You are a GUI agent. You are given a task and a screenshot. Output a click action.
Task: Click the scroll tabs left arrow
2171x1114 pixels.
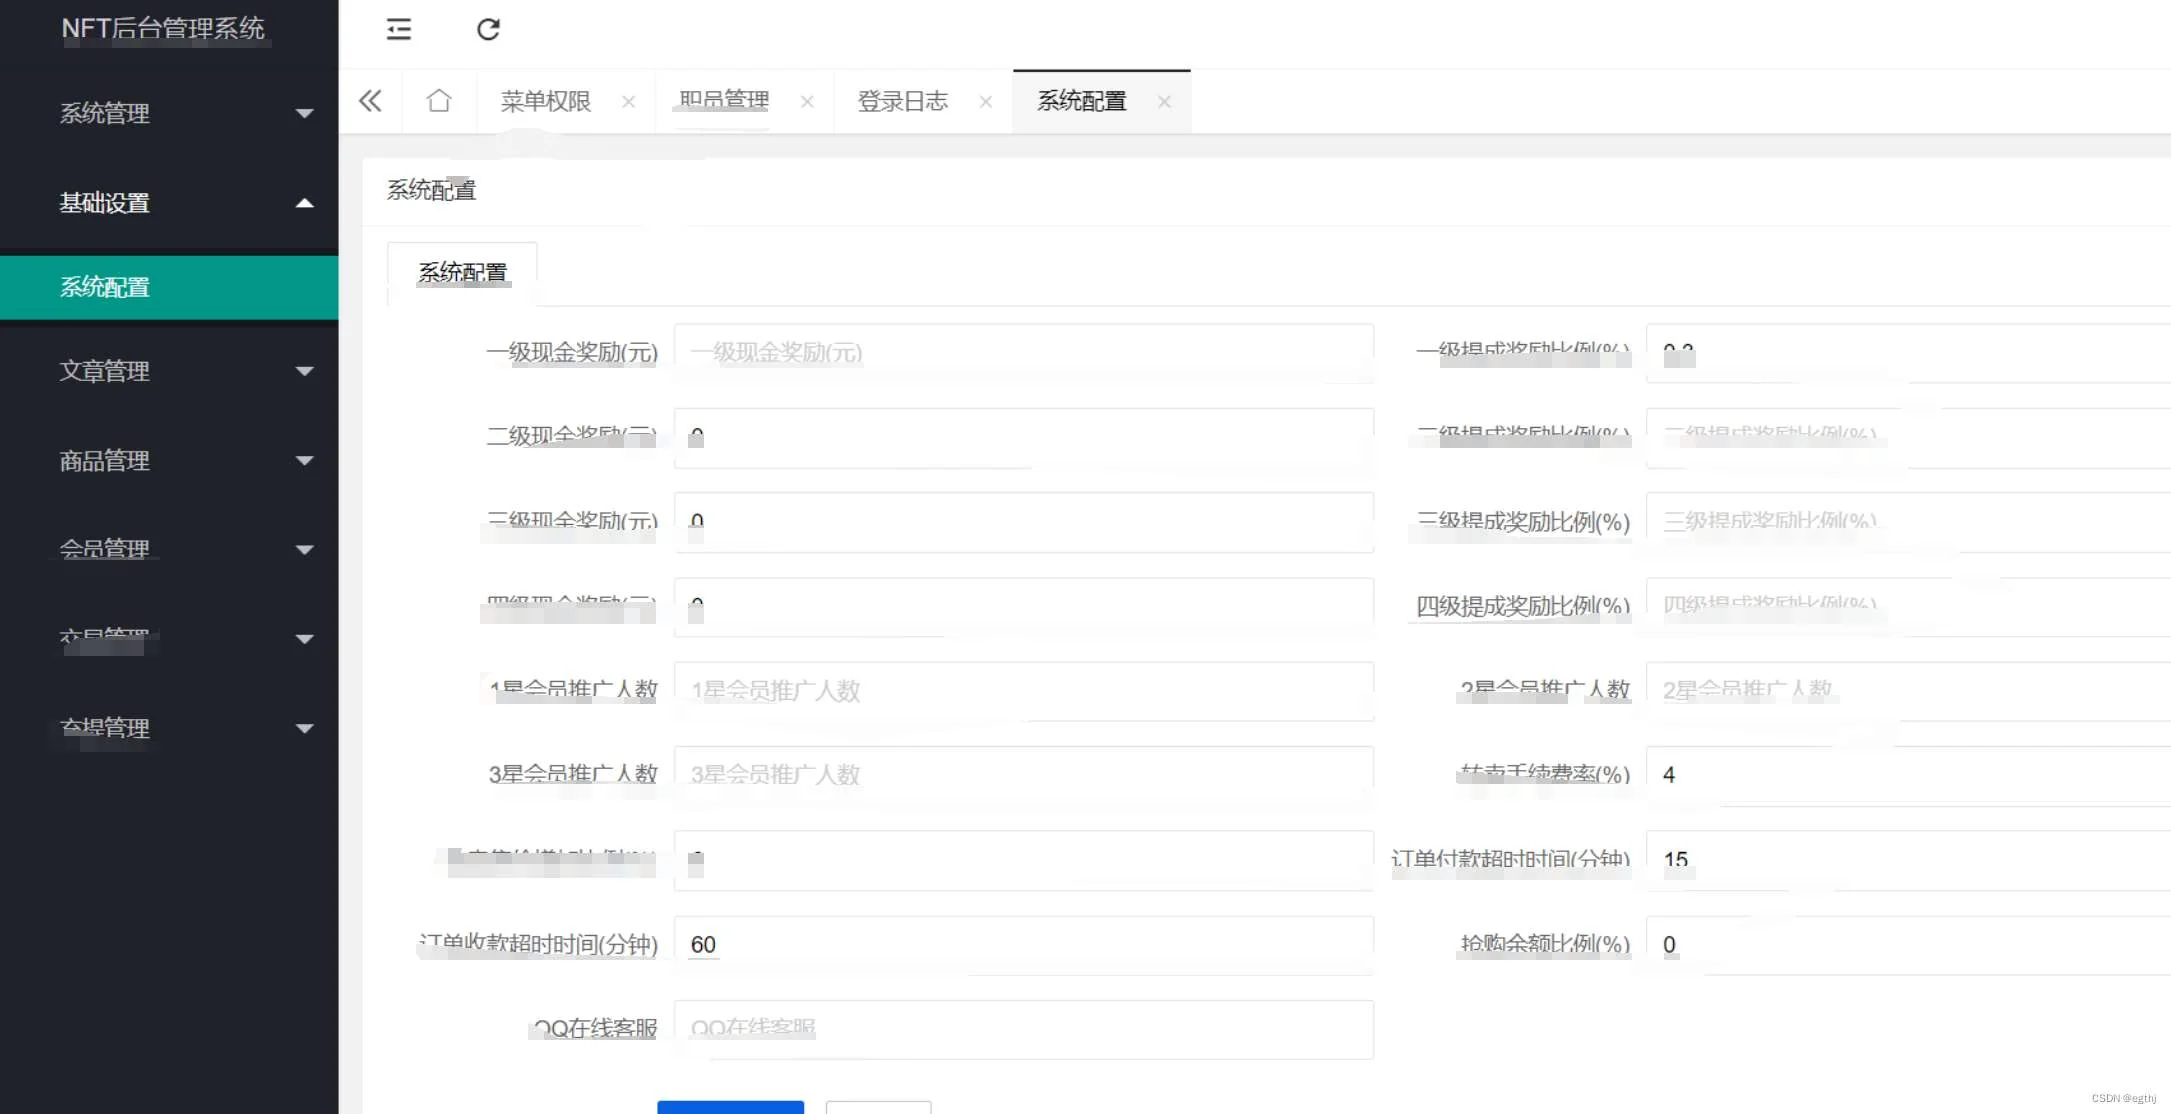pyautogui.click(x=370, y=101)
